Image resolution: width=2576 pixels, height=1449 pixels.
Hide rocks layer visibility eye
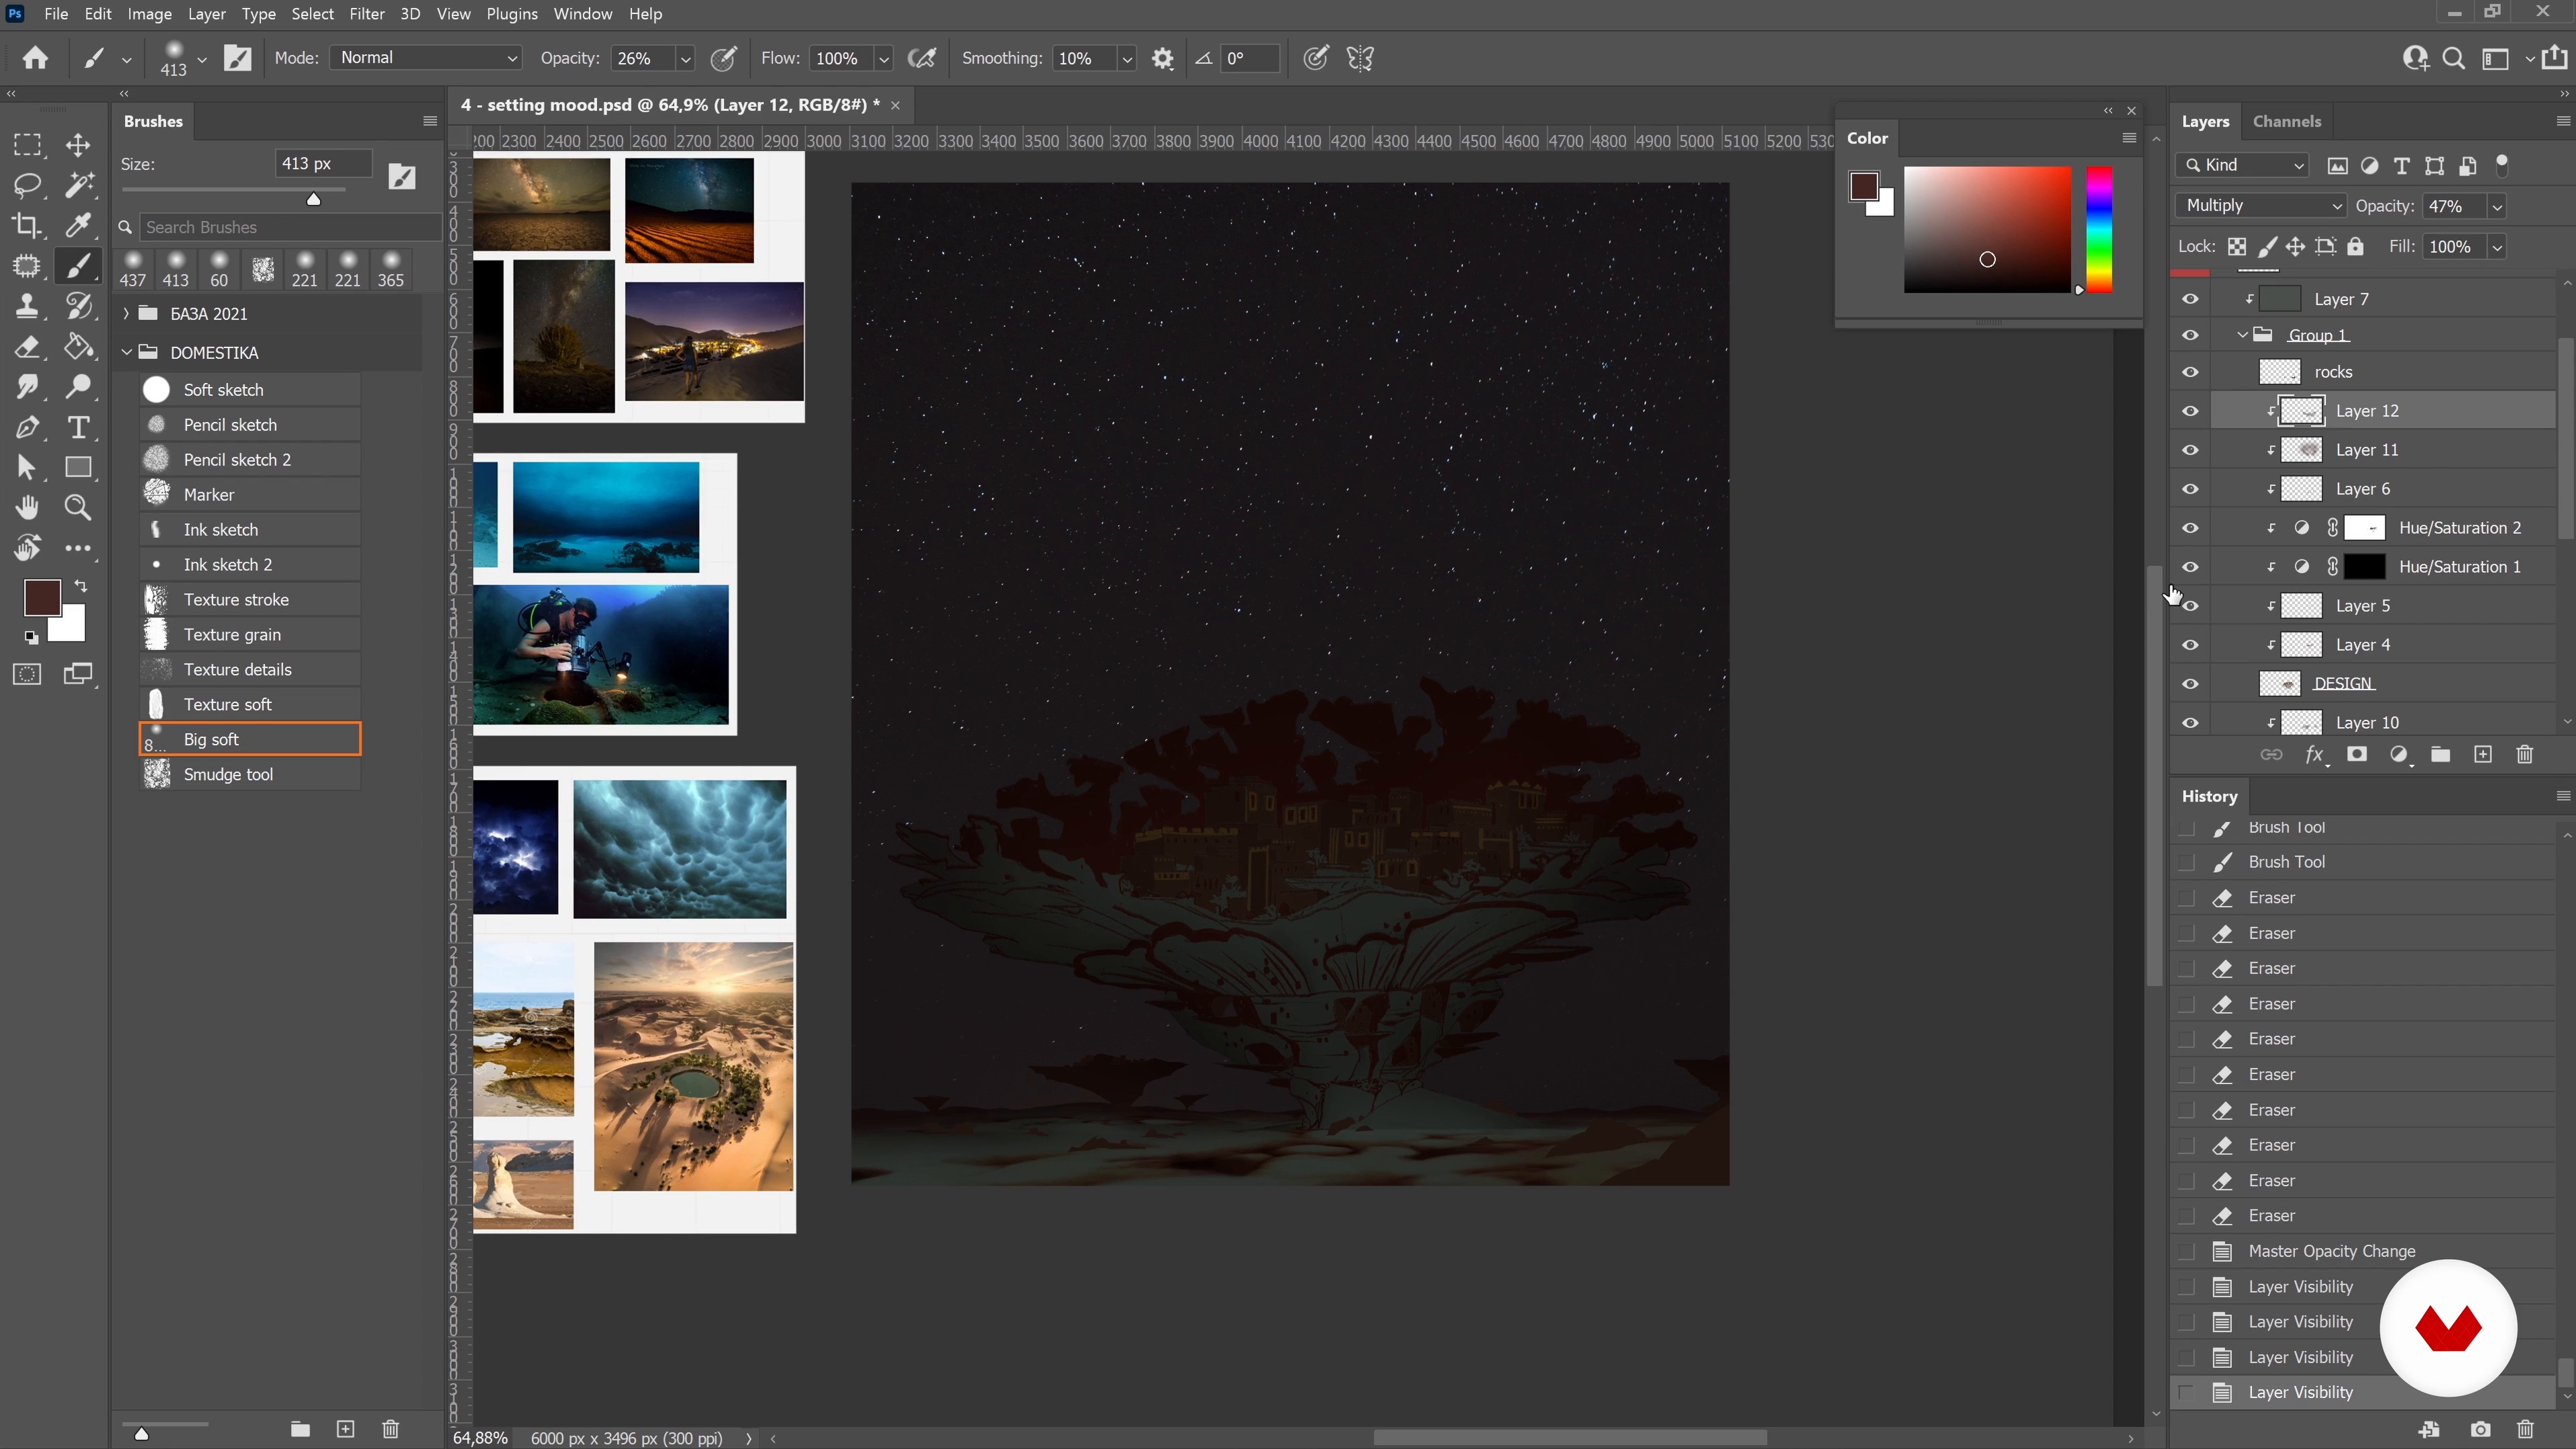pos(2191,372)
